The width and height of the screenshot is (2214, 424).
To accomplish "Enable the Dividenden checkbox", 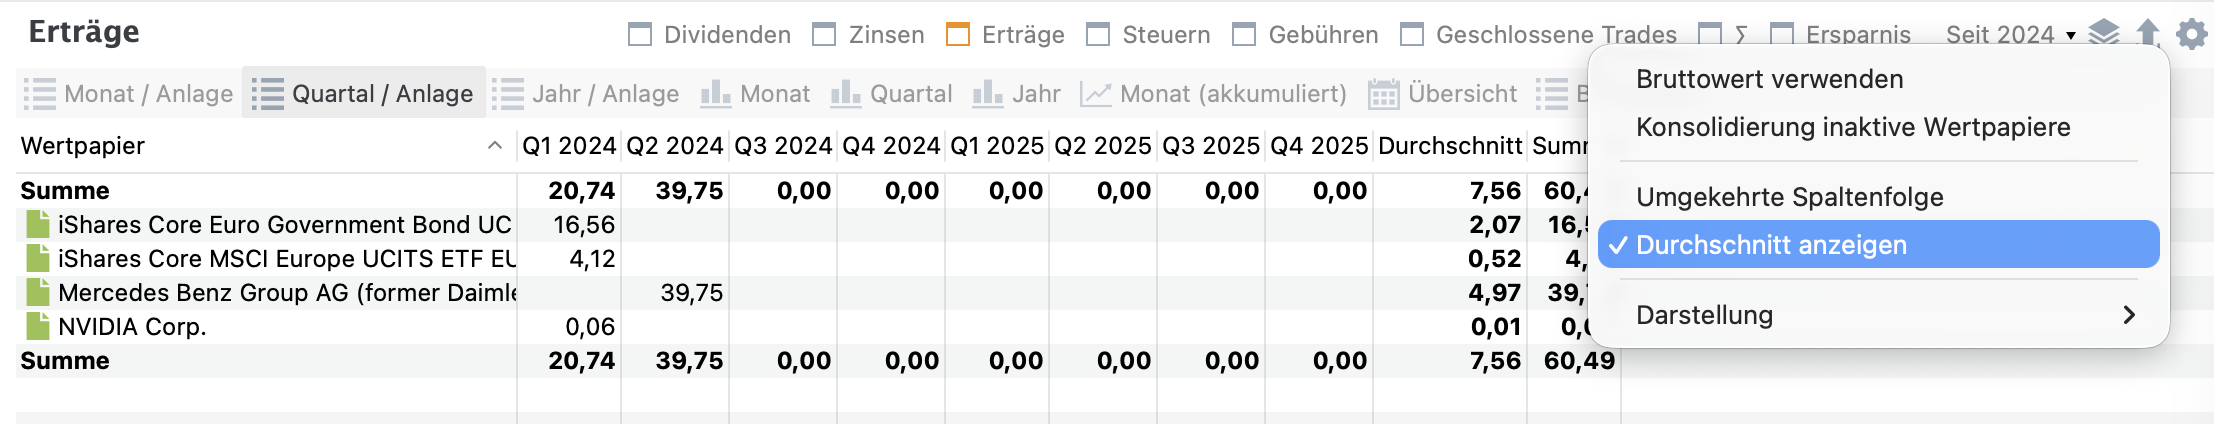I will [x=640, y=35].
